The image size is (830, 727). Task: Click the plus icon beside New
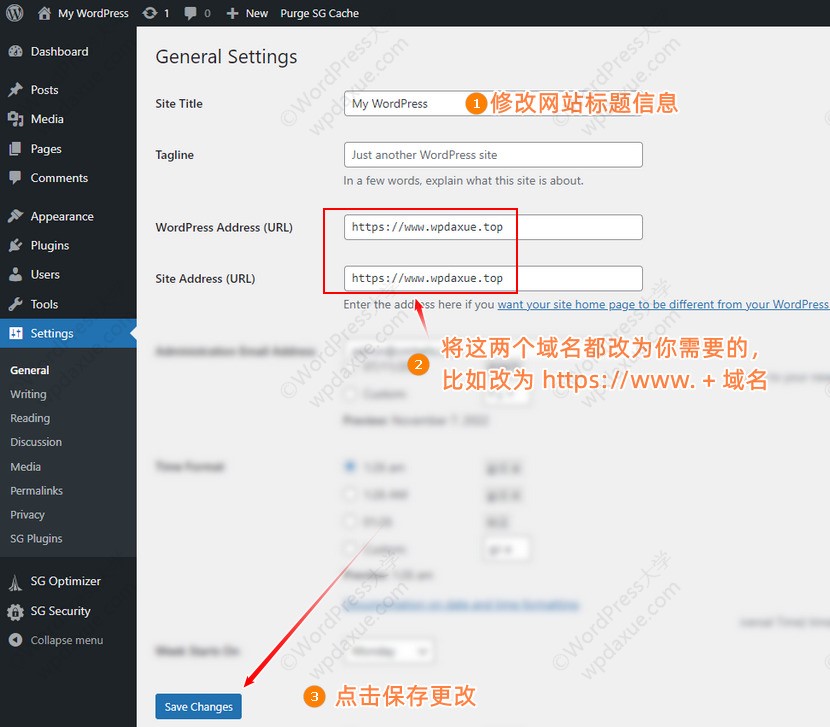(x=232, y=13)
